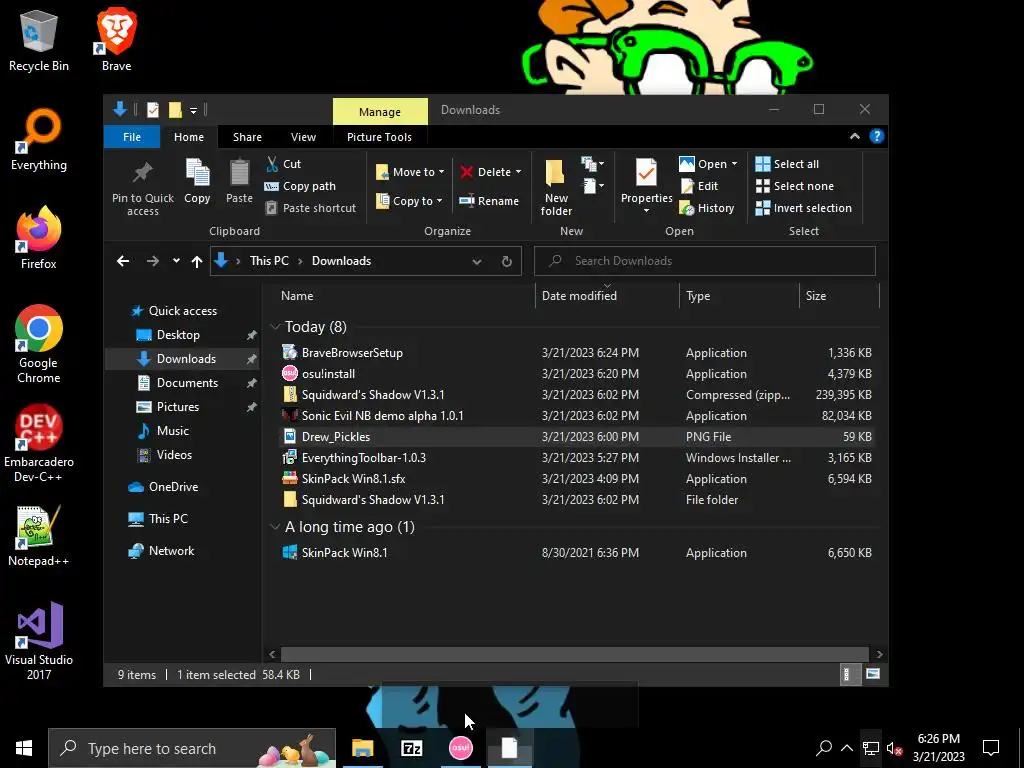Screen dimensions: 1024x768
Task: Click the Open button dropdown arrow
Action: (x=735, y=164)
